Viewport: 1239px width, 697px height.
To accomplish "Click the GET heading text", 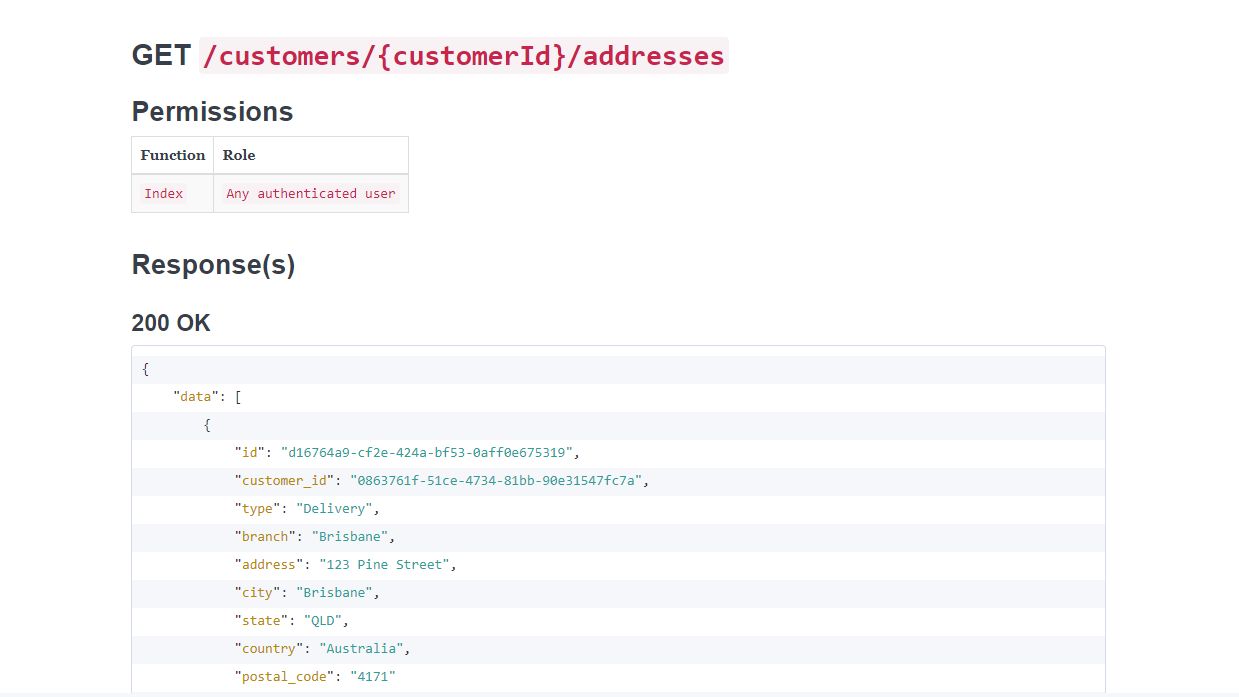I will [x=161, y=55].
